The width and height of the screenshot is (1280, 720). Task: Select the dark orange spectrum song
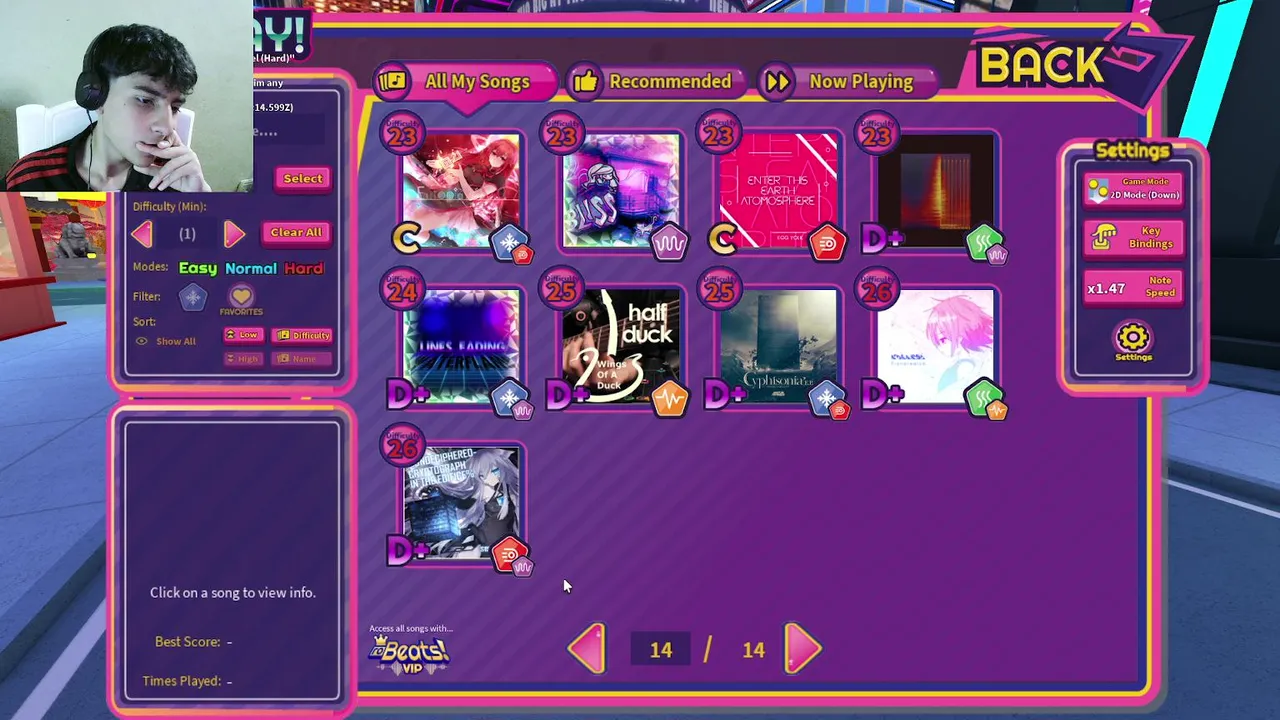coord(936,190)
